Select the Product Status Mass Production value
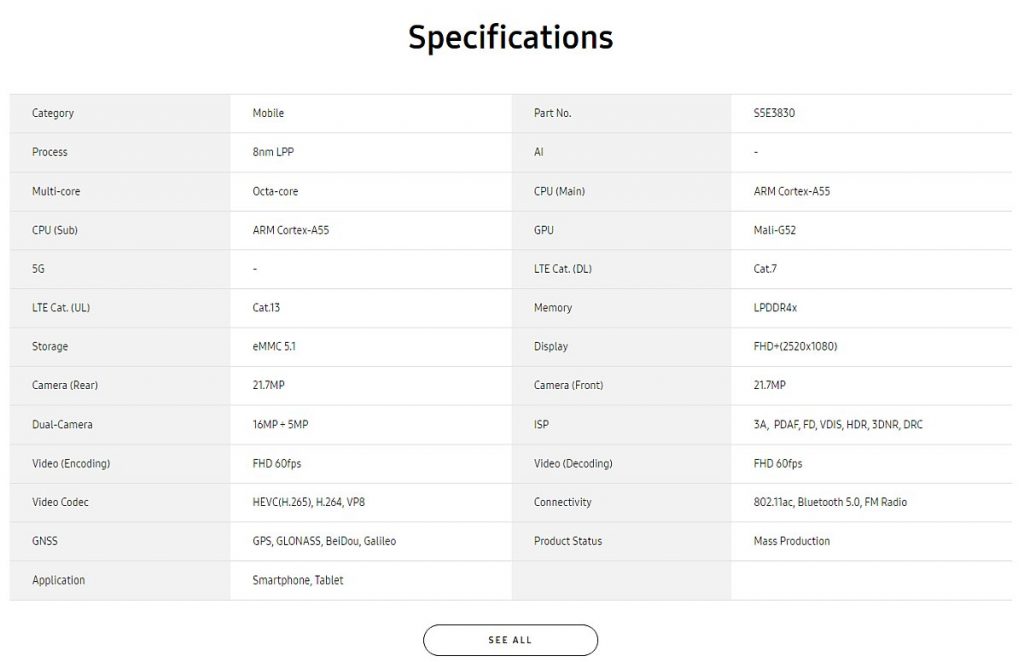This screenshot has height=662, width=1024. [x=792, y=541]
